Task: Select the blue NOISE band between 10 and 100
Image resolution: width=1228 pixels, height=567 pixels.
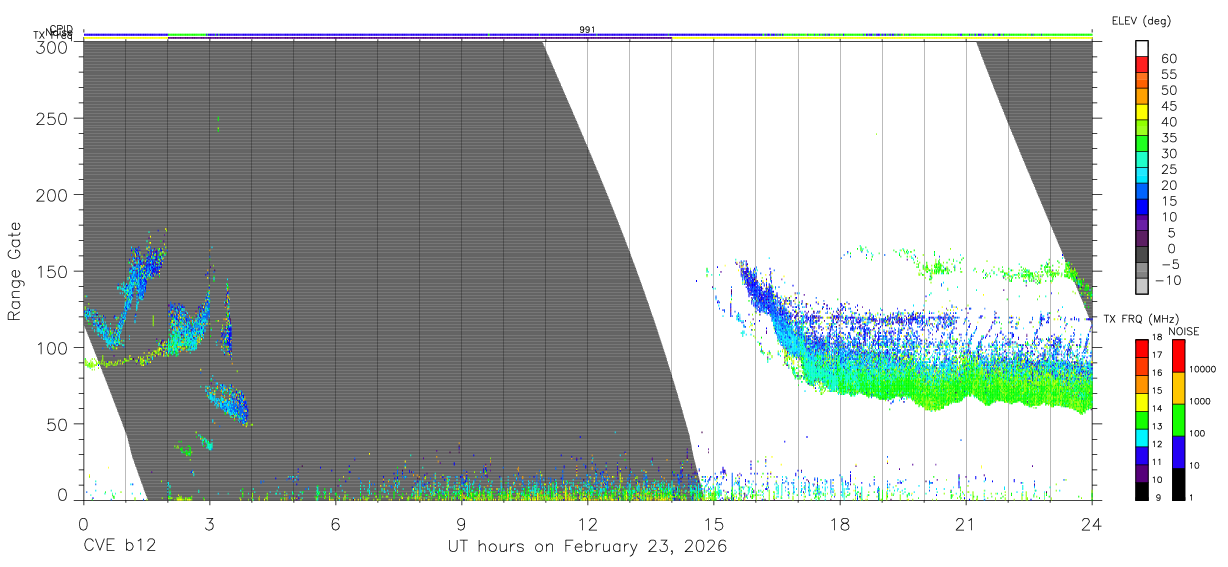Action: click(x=1180, y=450)
